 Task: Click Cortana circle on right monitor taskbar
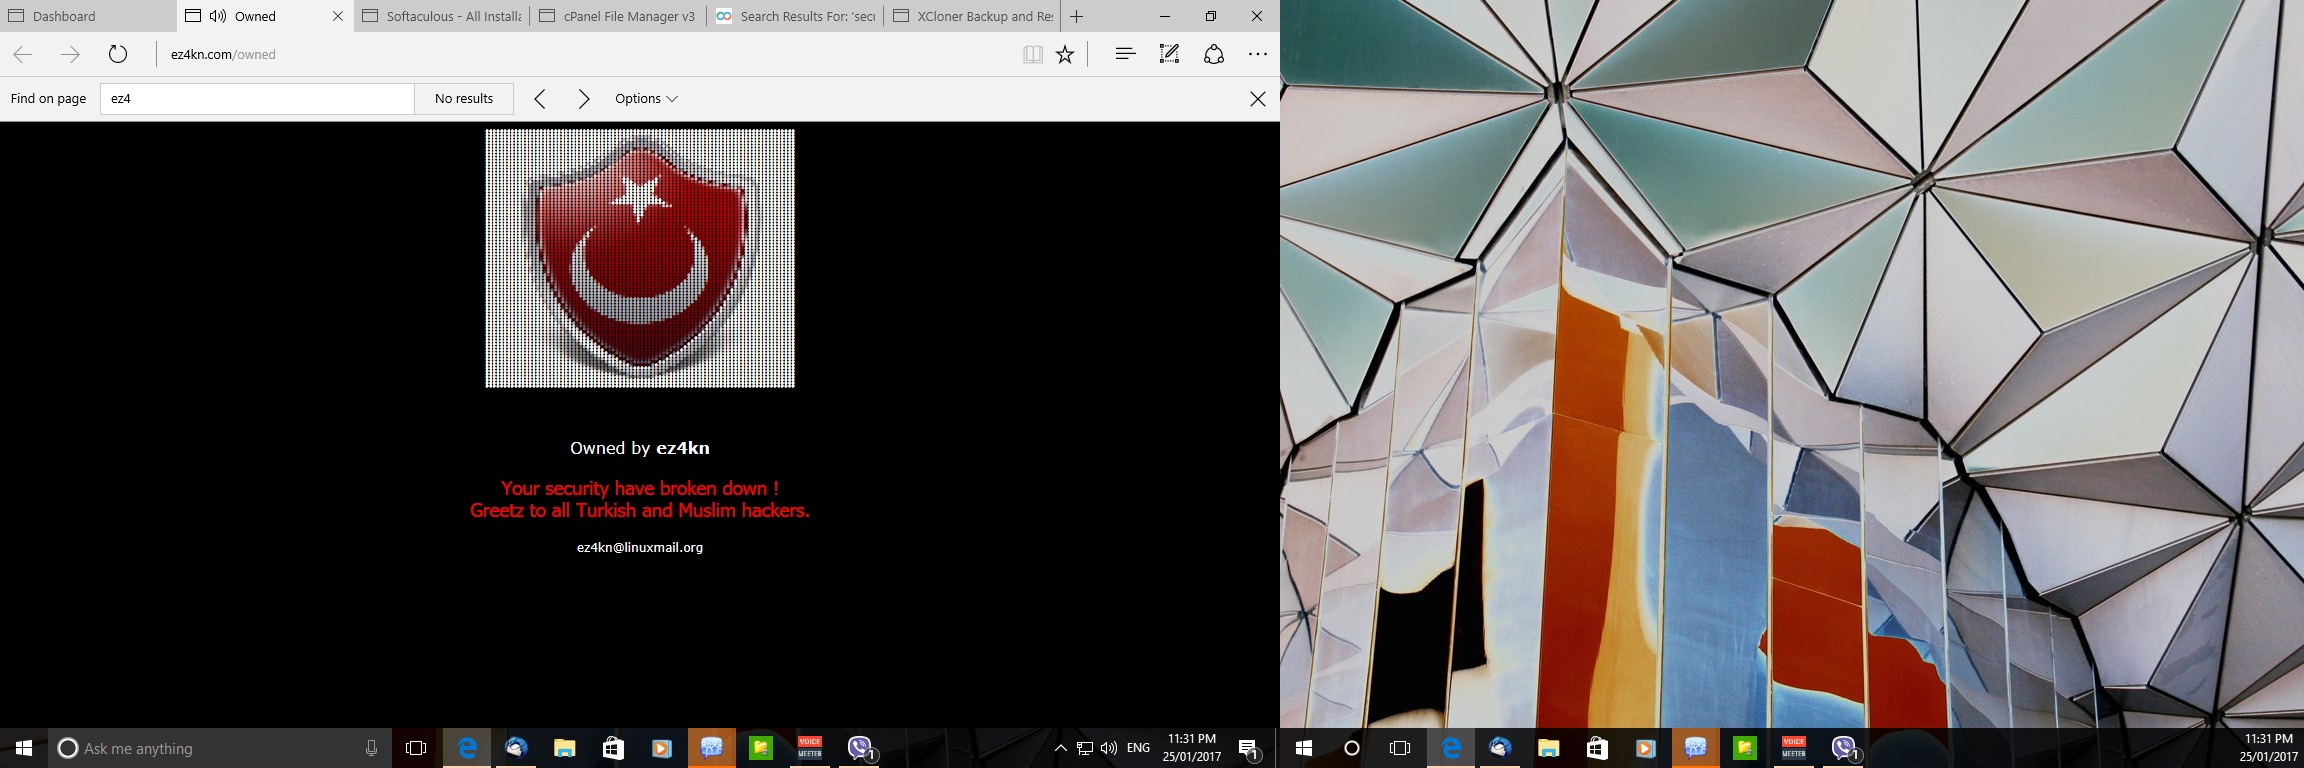[x=1352, y=748]
